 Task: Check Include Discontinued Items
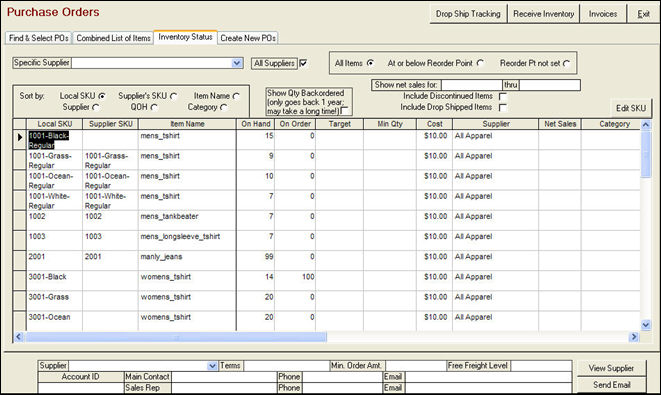502,96
